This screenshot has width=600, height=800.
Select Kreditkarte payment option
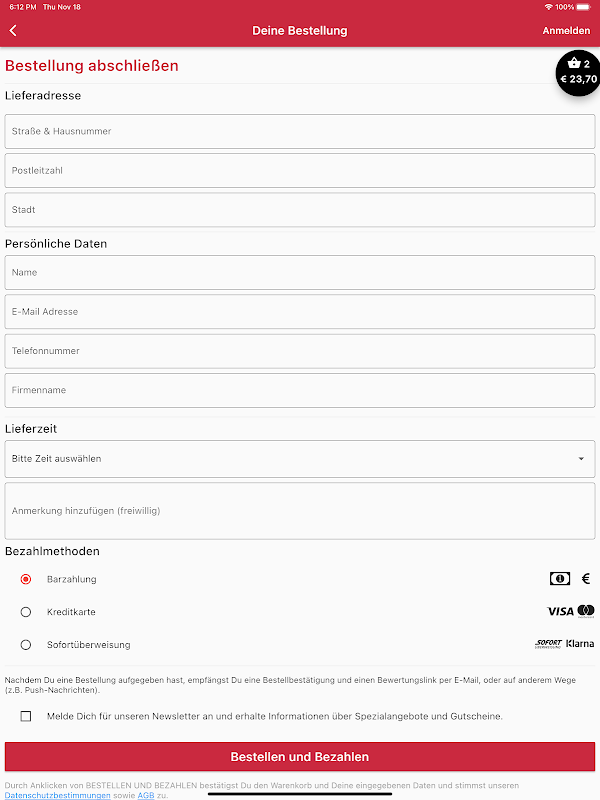click(x=26, y=612)
